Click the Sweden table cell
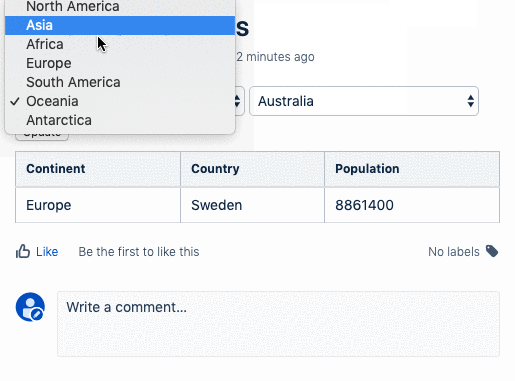The image size is (515, 381). [x=252, y=205]
